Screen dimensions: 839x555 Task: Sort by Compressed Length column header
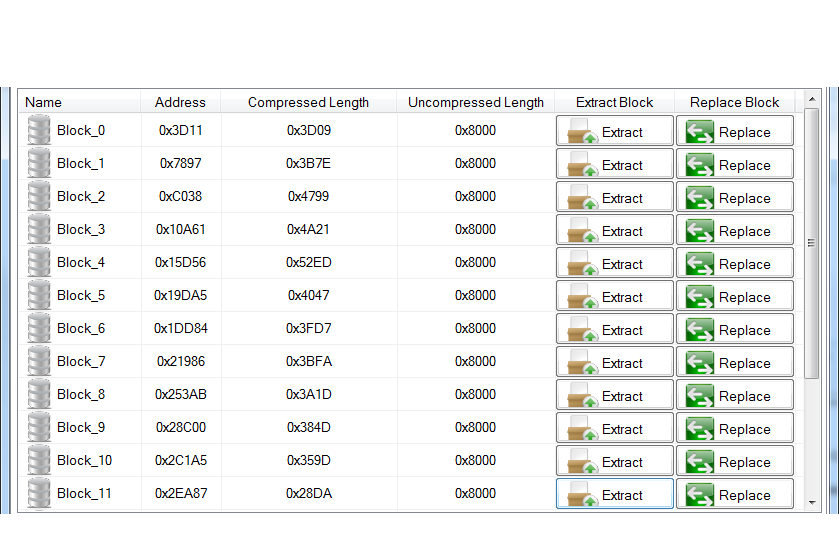[308, 102]
